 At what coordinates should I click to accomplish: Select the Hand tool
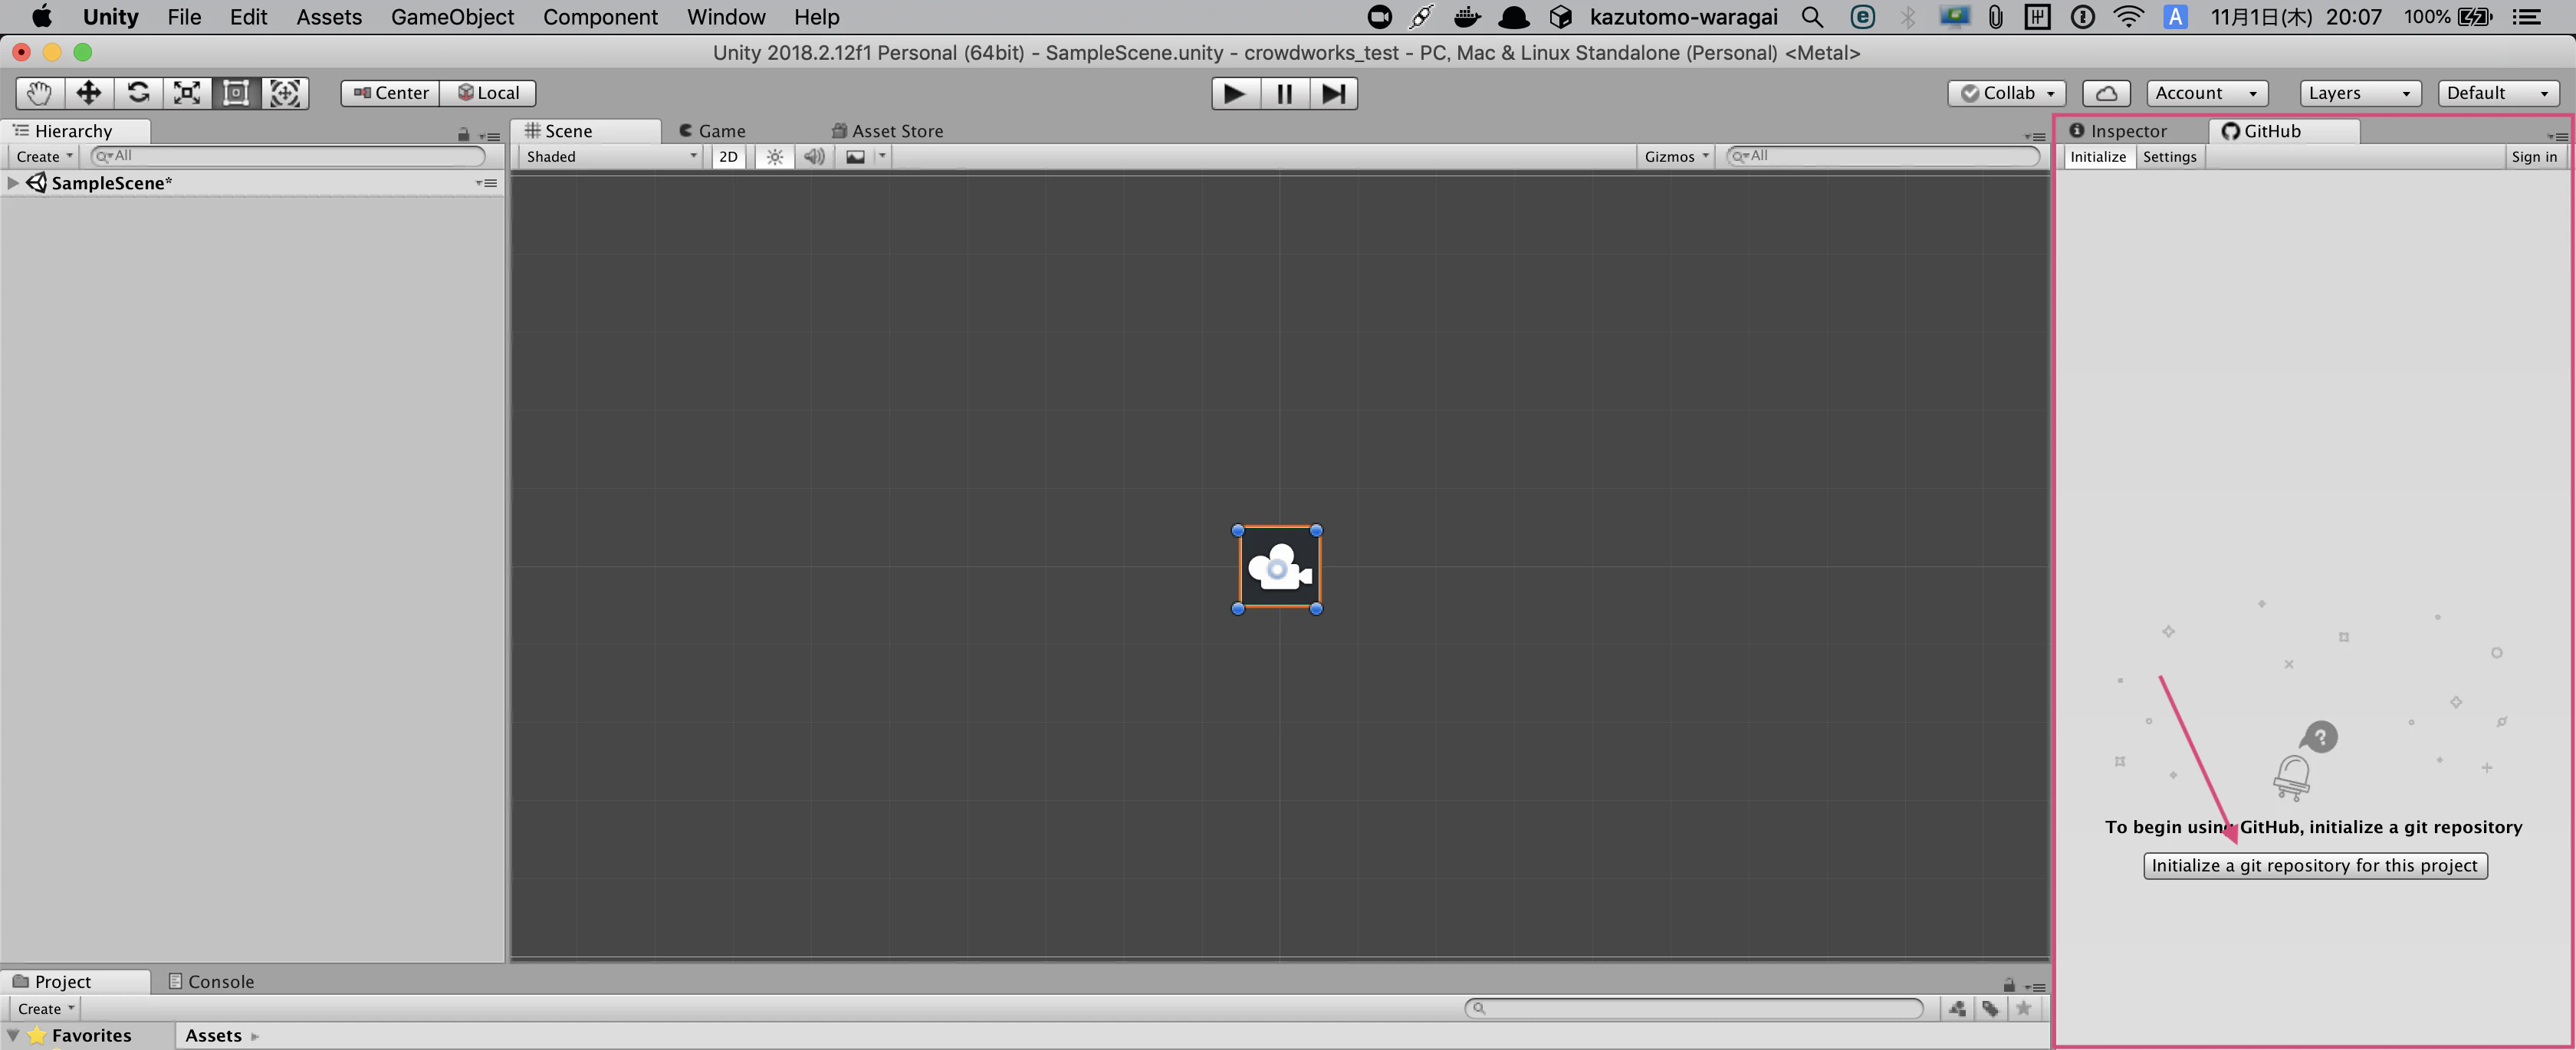pyautogui.click(x=40, y=93)
